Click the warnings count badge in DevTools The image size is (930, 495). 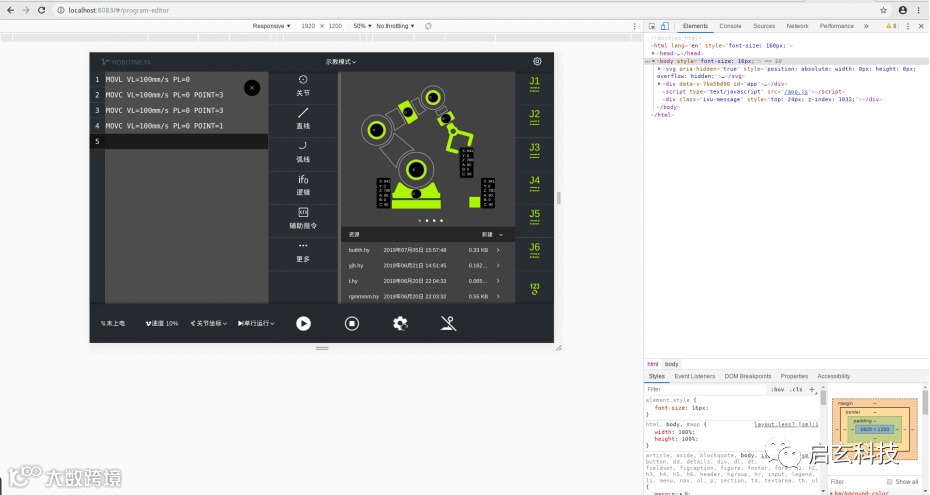891,26
